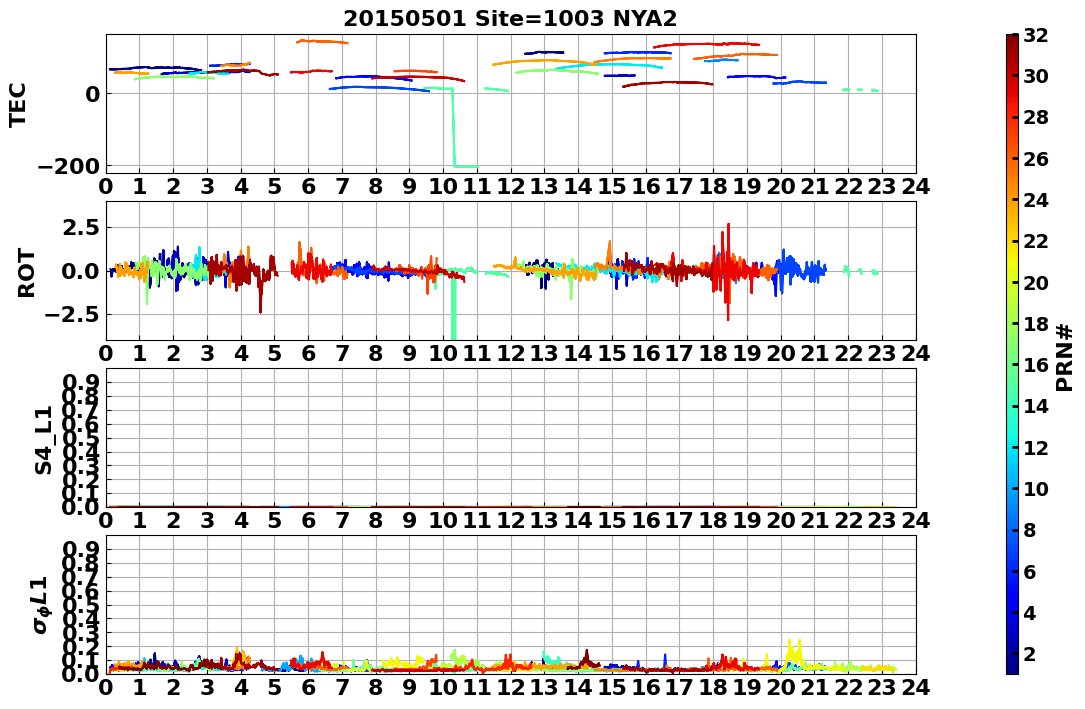Viewport: 1085px width, 709px height.
Task: Click the dark red top of the colorbar
Action: [x=1012, y=42]
